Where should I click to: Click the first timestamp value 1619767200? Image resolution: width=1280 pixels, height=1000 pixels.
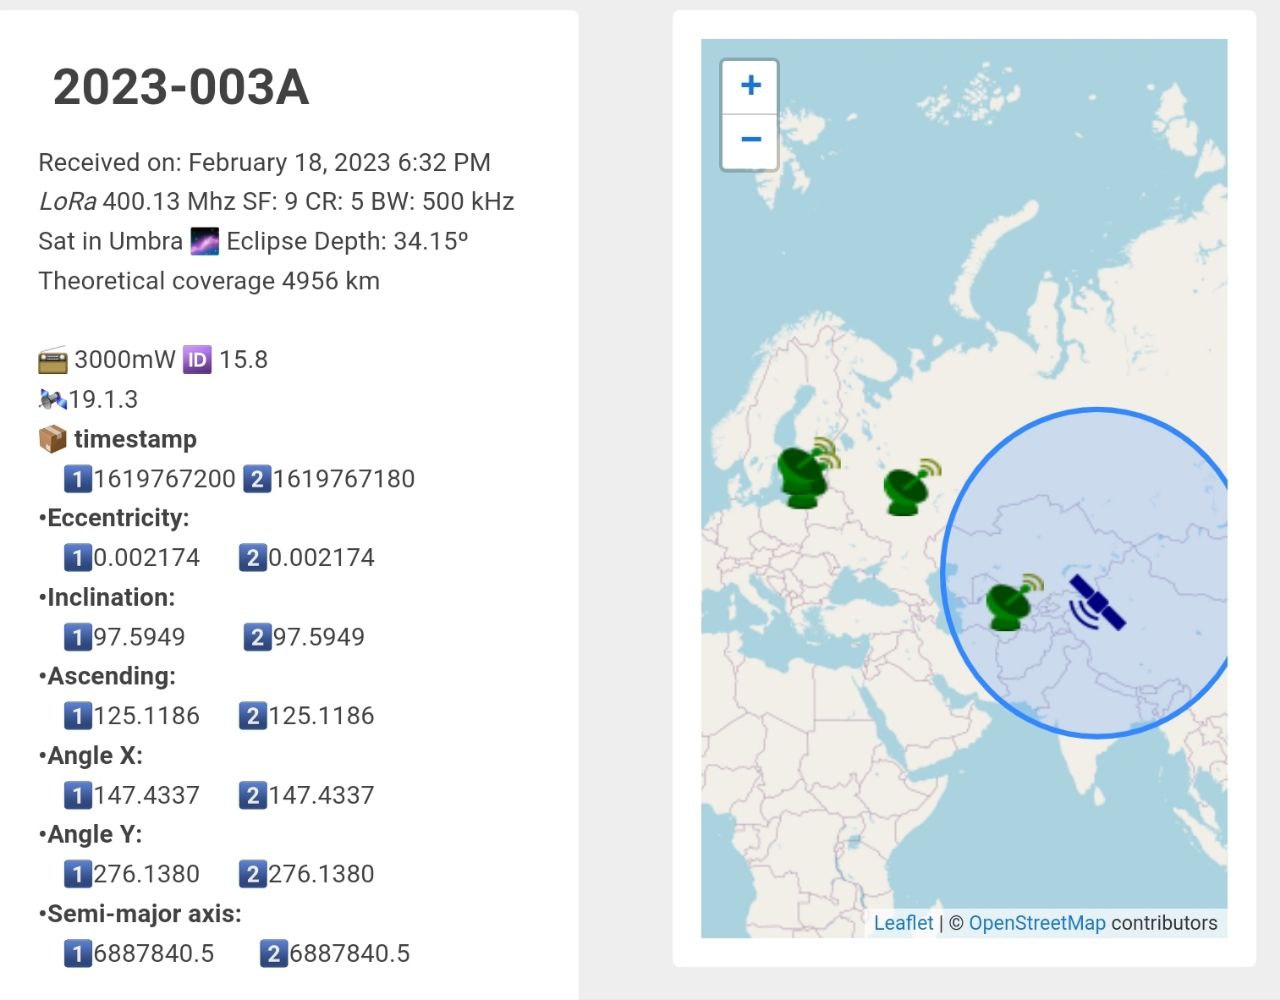(164, 479)
